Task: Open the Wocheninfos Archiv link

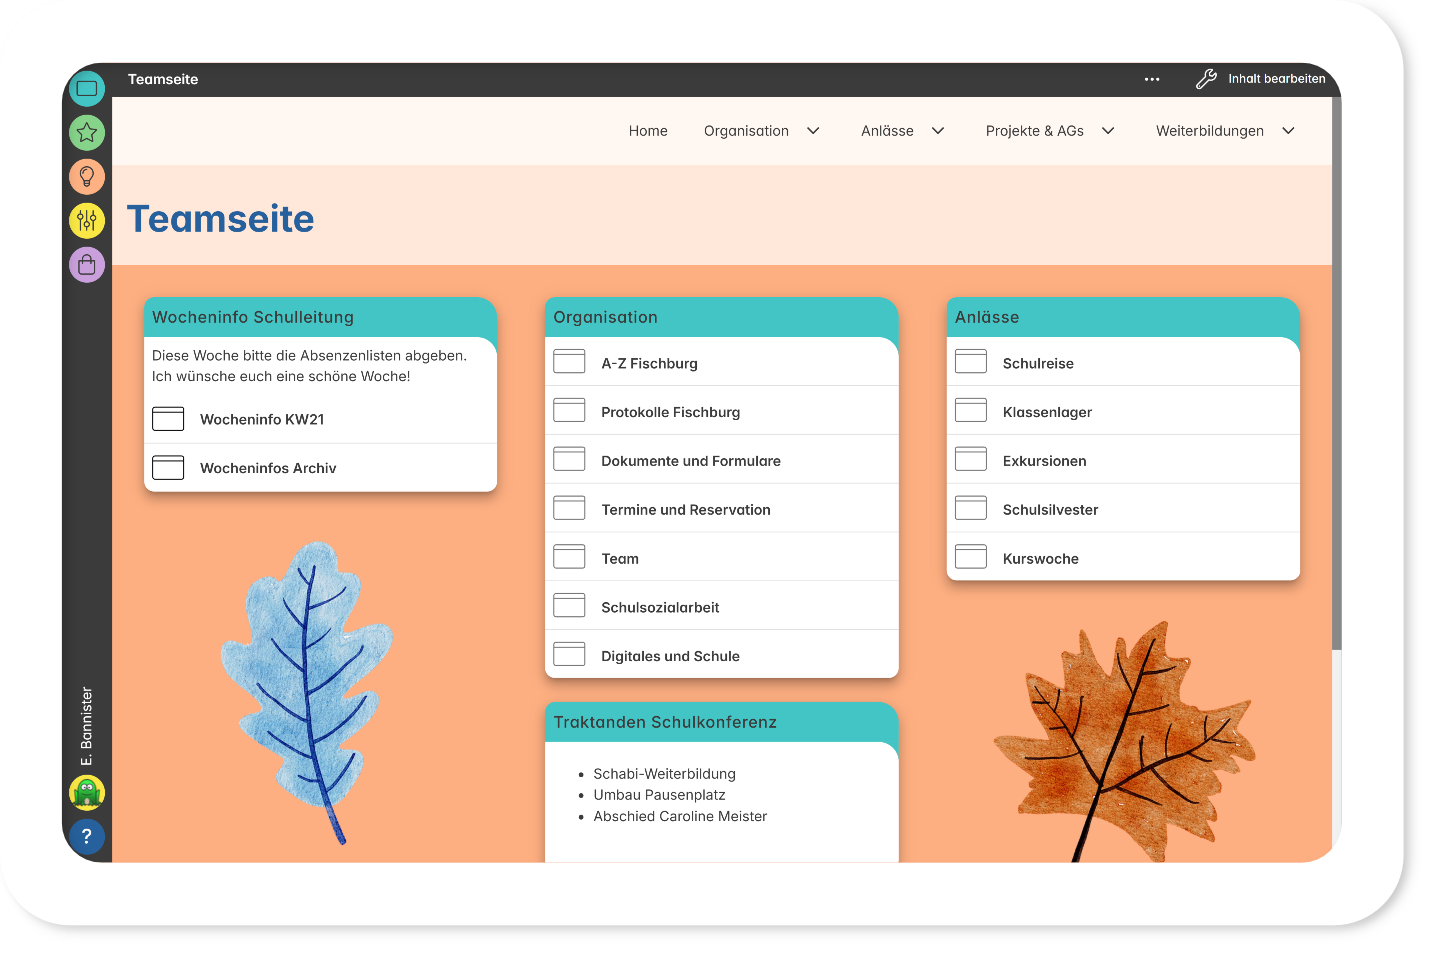Action: [x=268, y=468]
